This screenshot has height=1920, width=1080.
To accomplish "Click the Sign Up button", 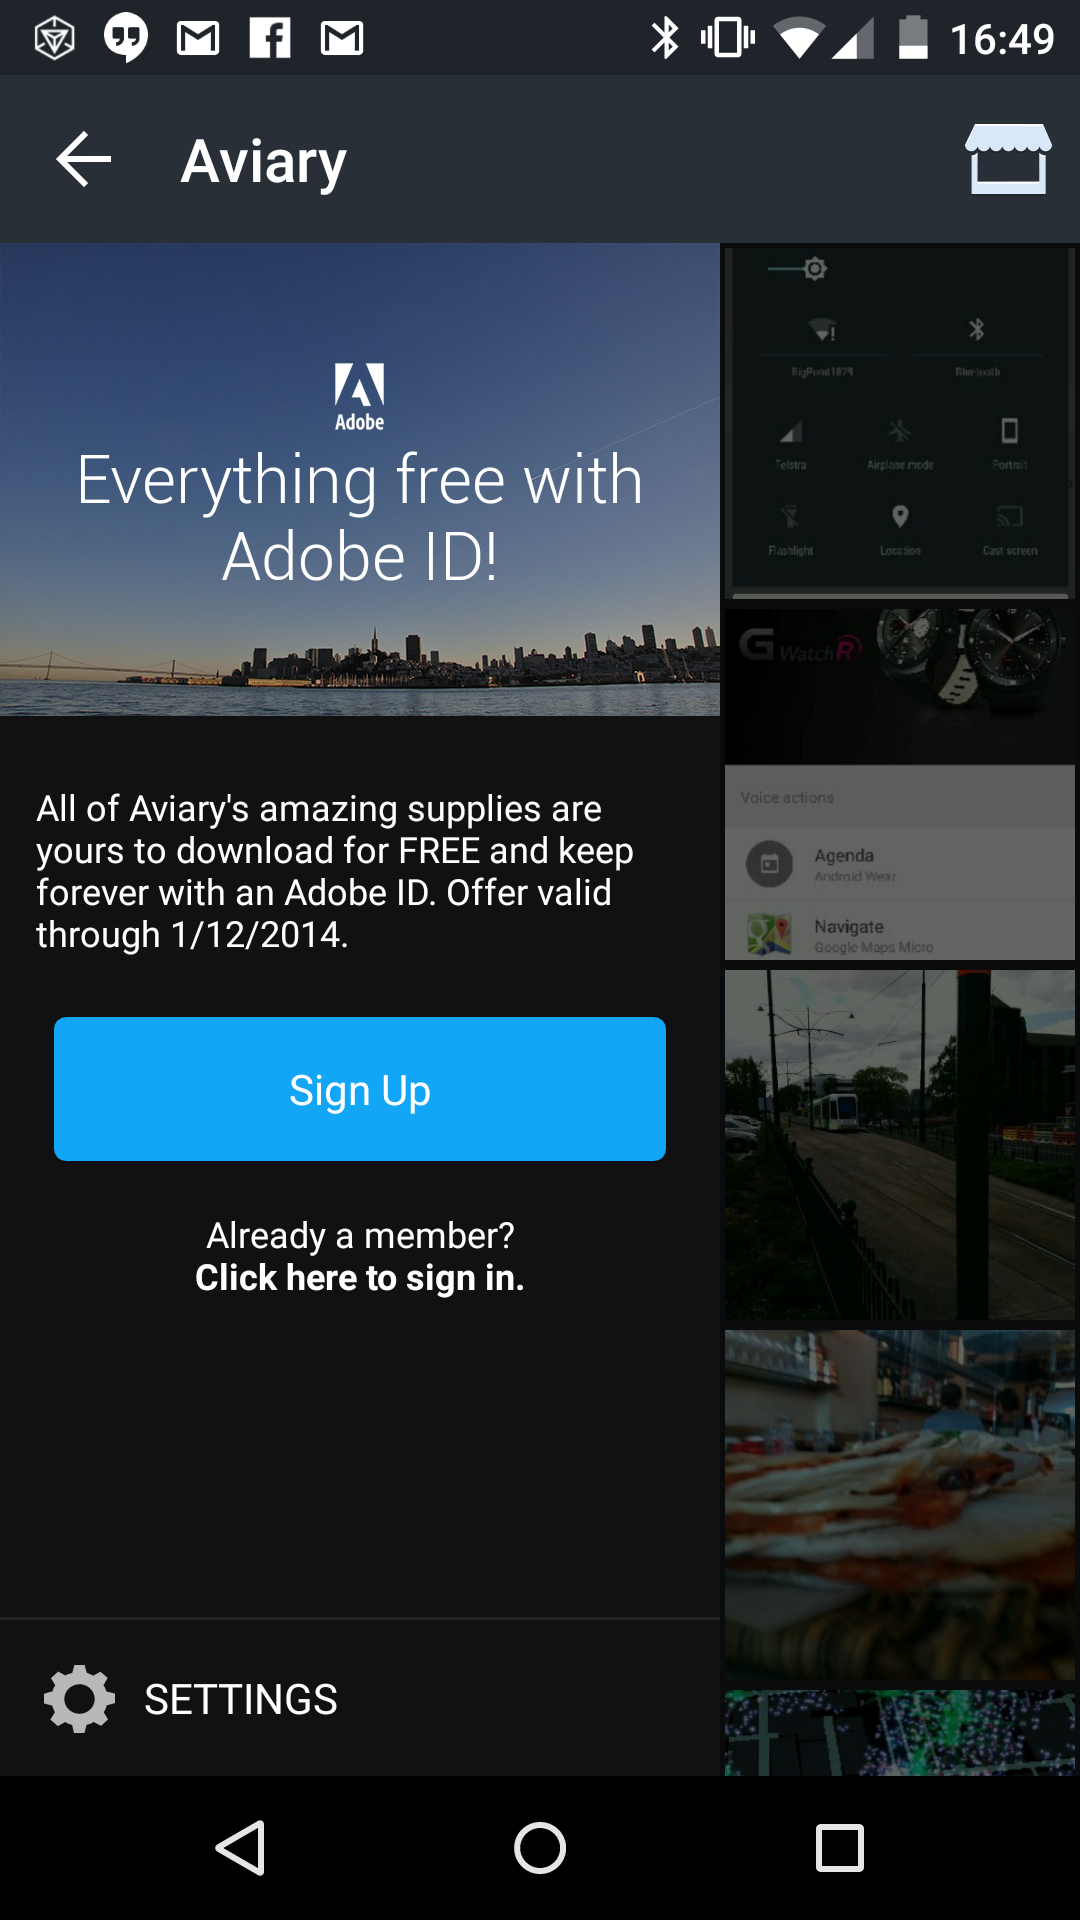I will (x=360, y=1089).
